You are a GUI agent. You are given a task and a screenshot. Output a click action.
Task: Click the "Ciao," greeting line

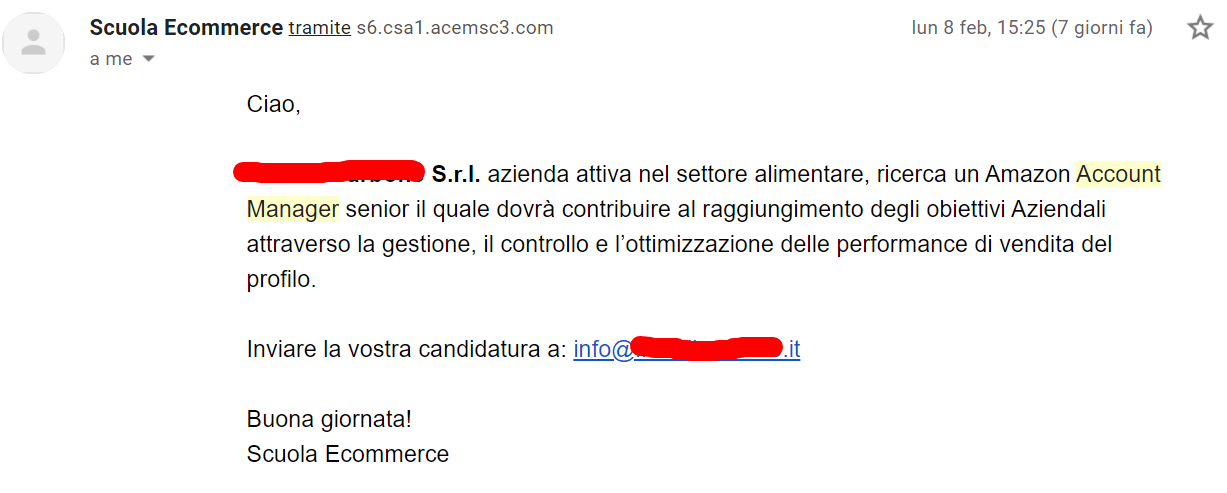coord(274,104)
